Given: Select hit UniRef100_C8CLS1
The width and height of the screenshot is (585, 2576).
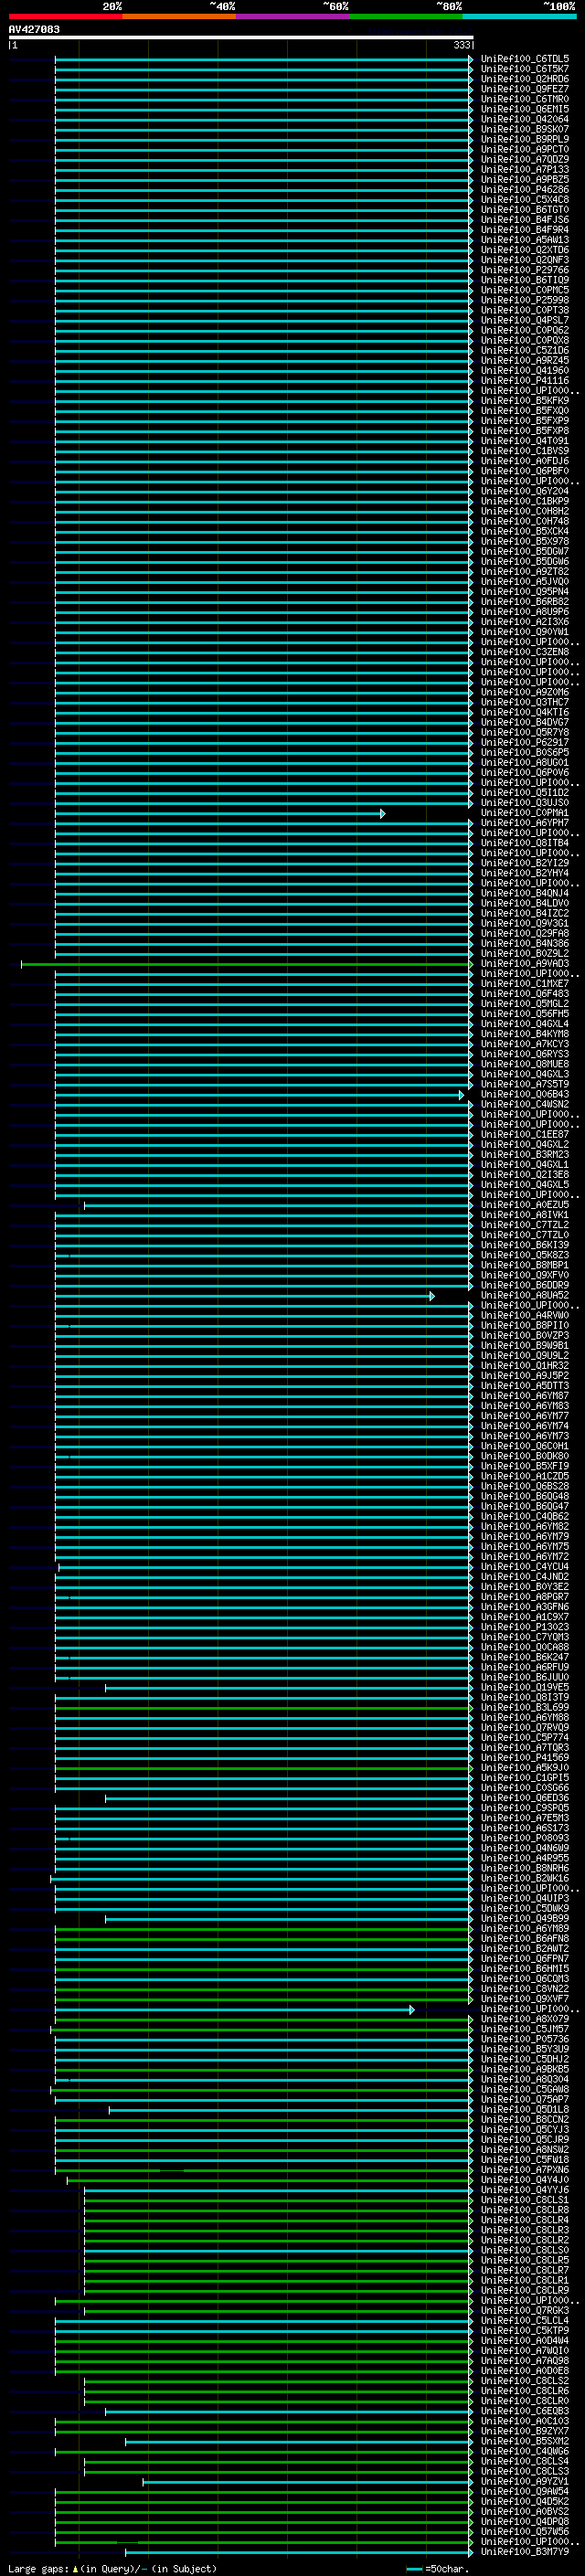Looking at the screenshot, I should [524, 2201].
